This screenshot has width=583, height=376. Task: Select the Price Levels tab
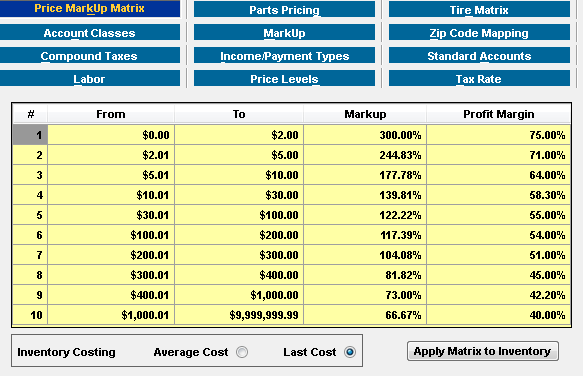pos(284,78)
